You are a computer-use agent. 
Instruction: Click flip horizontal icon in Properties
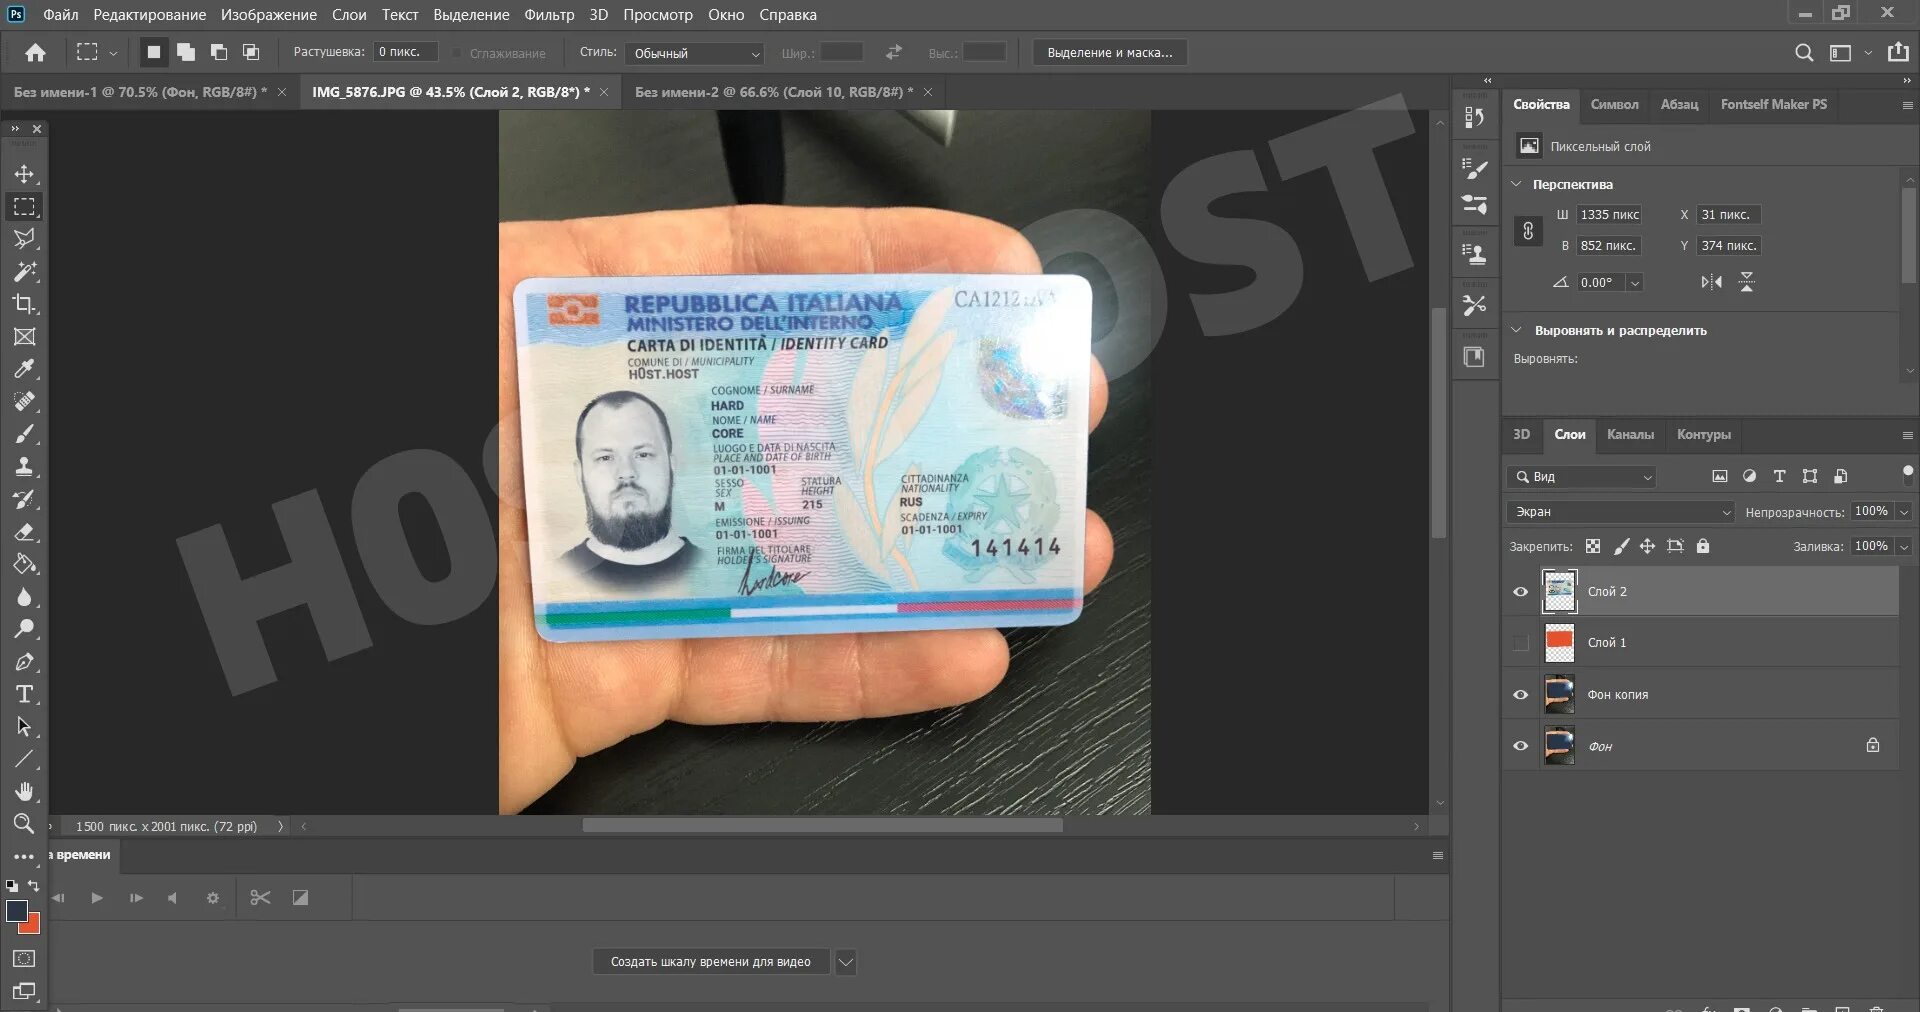[x=1711, y=282]
